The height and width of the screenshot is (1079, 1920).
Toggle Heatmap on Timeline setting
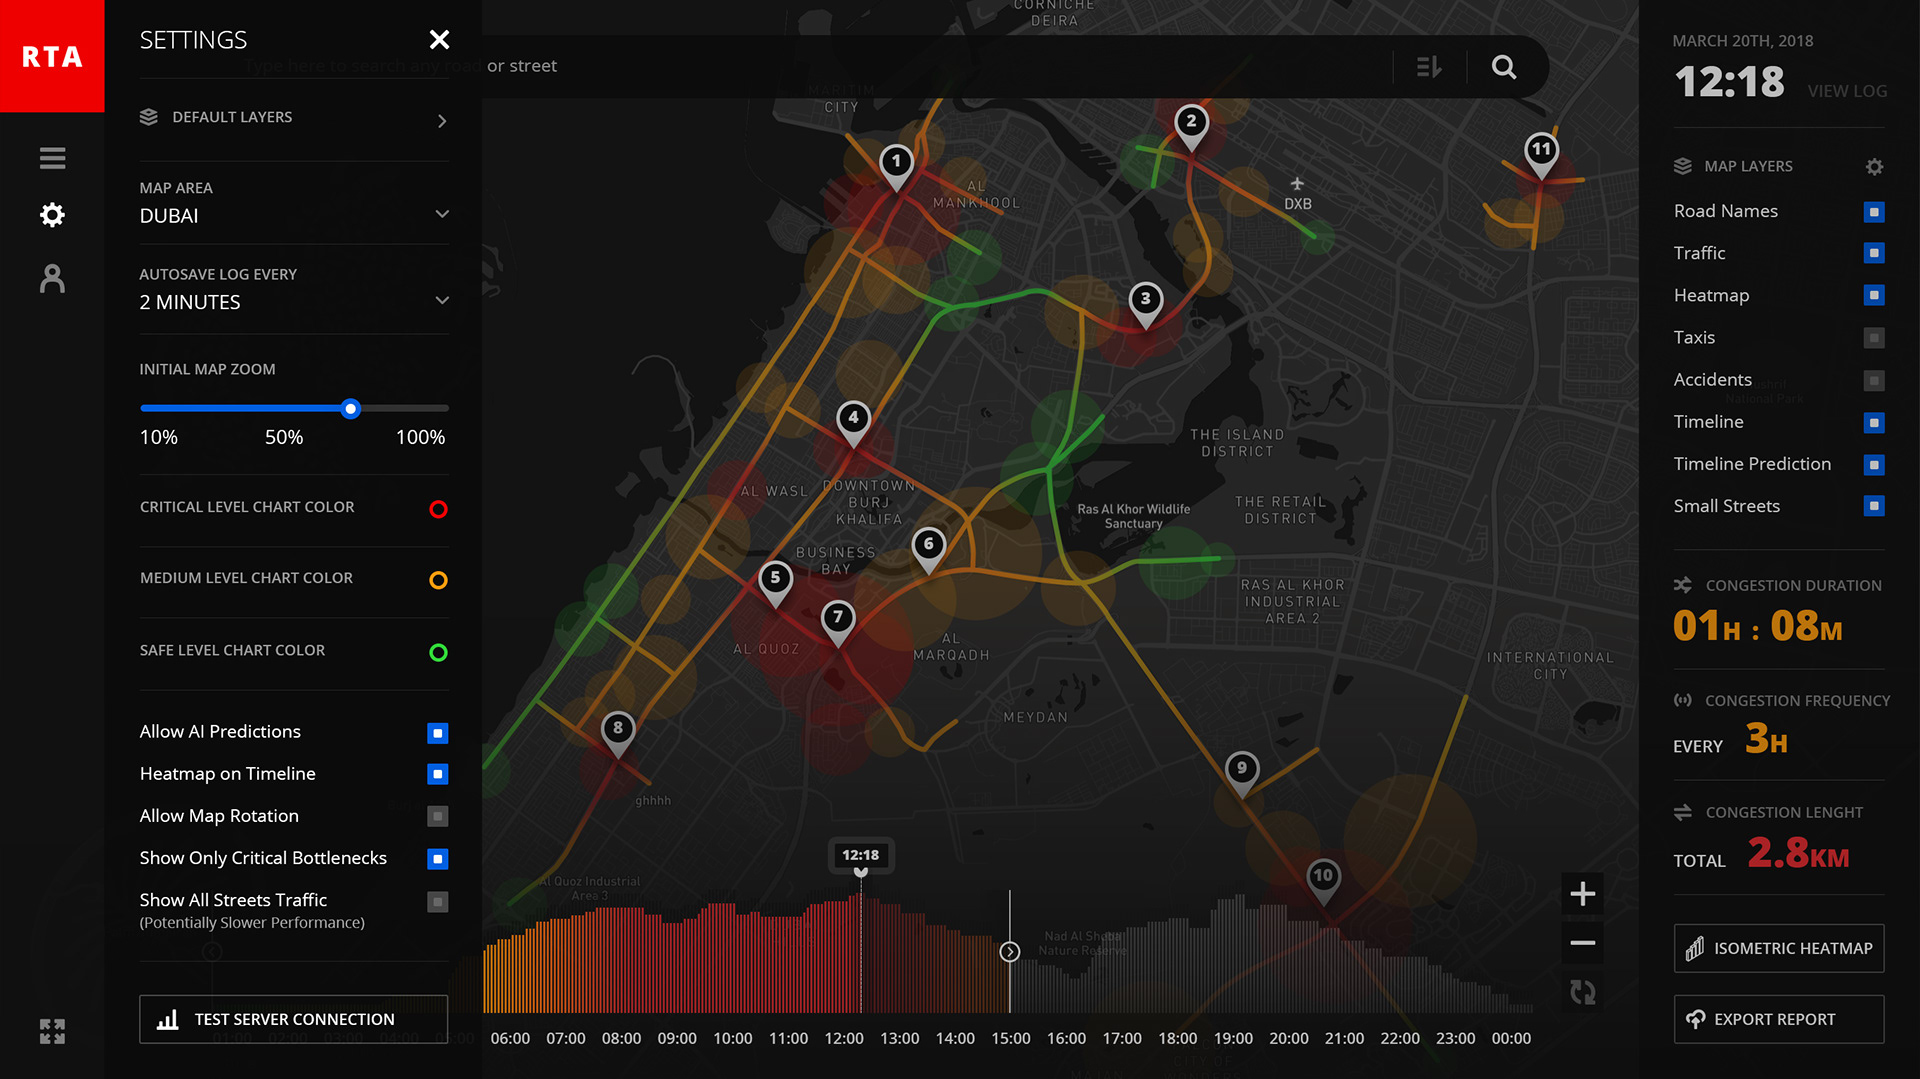coord(437,775)
